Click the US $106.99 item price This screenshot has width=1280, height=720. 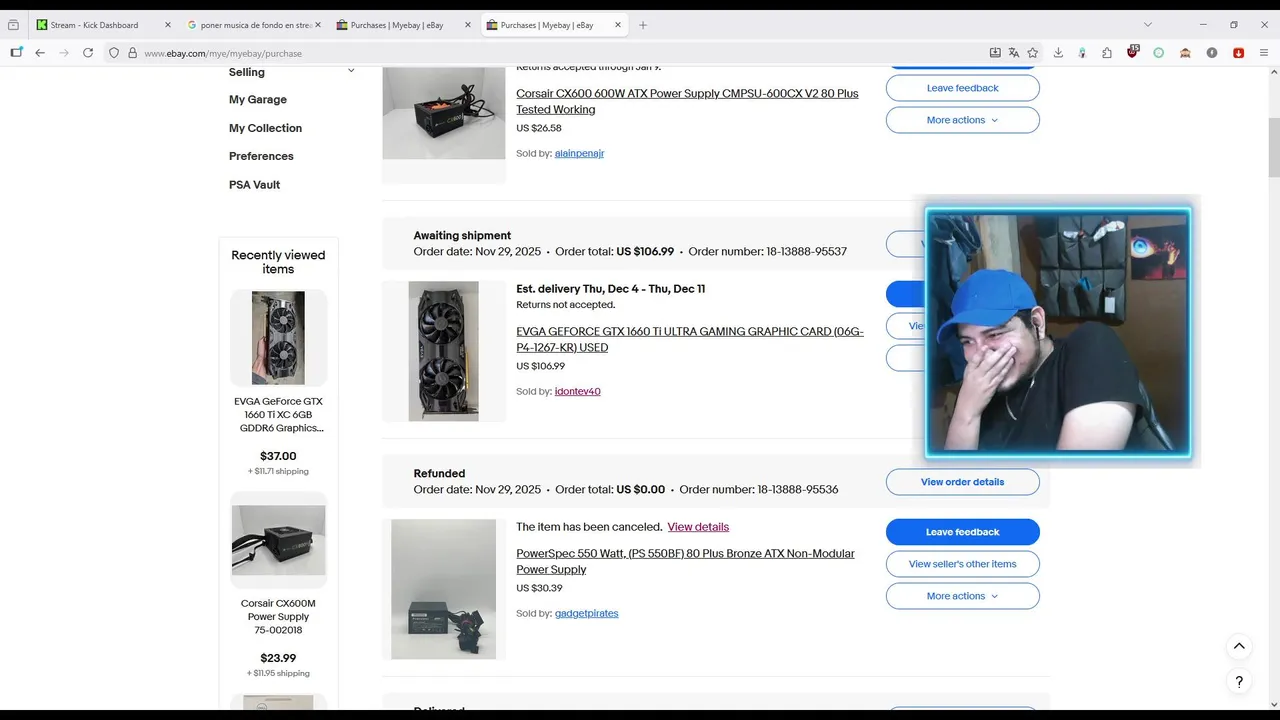[x=540, y=366]
